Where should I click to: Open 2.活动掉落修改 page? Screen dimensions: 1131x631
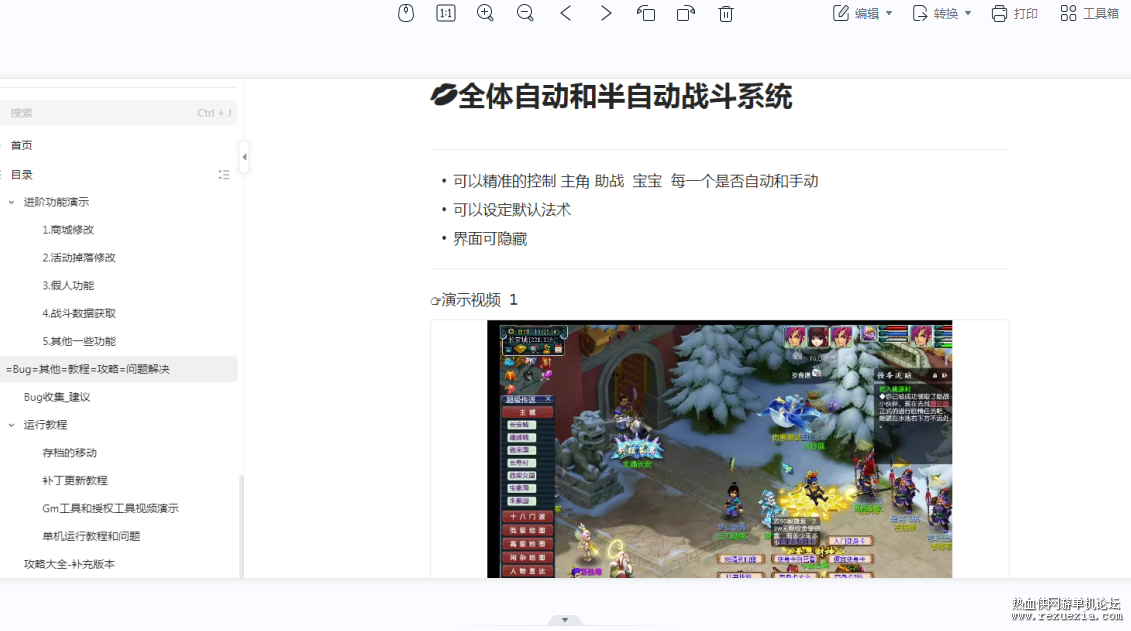click(79, 257)
